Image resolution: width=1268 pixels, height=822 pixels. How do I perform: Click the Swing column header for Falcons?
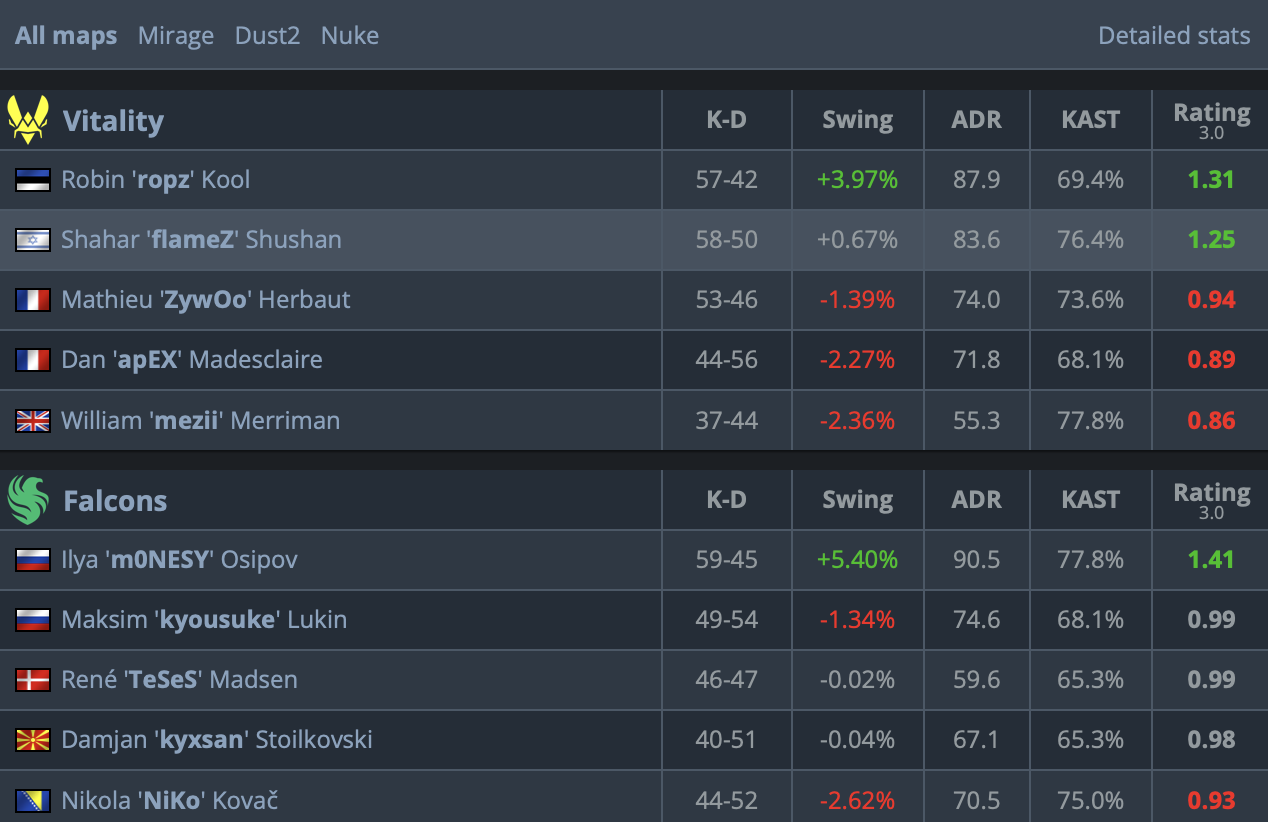[x=857, y=500]
